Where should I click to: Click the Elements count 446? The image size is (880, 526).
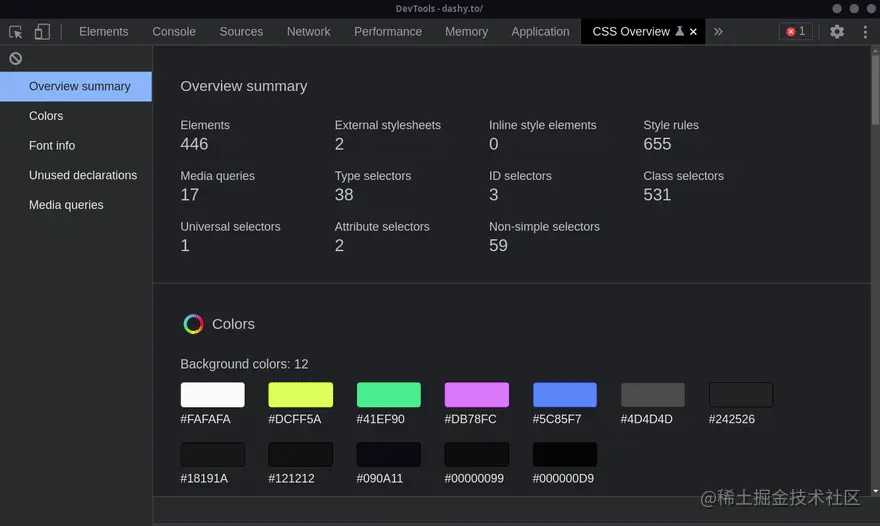click(194, 144)
